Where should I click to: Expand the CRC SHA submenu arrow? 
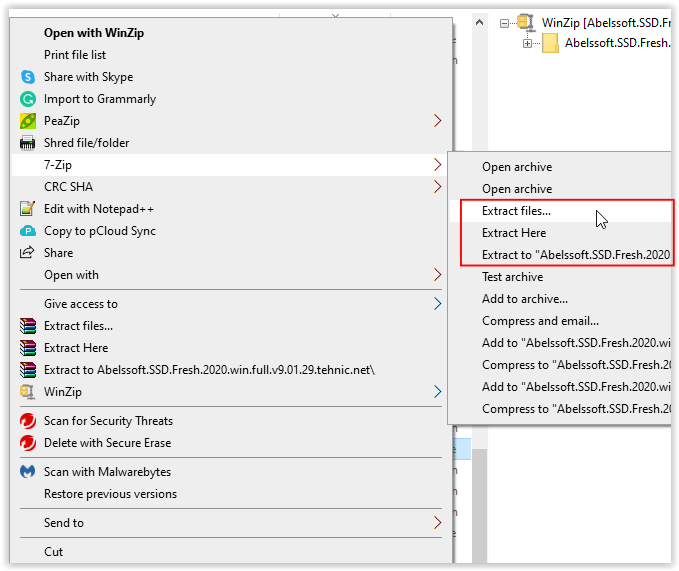pyautogui.click(x=437, y=187)
